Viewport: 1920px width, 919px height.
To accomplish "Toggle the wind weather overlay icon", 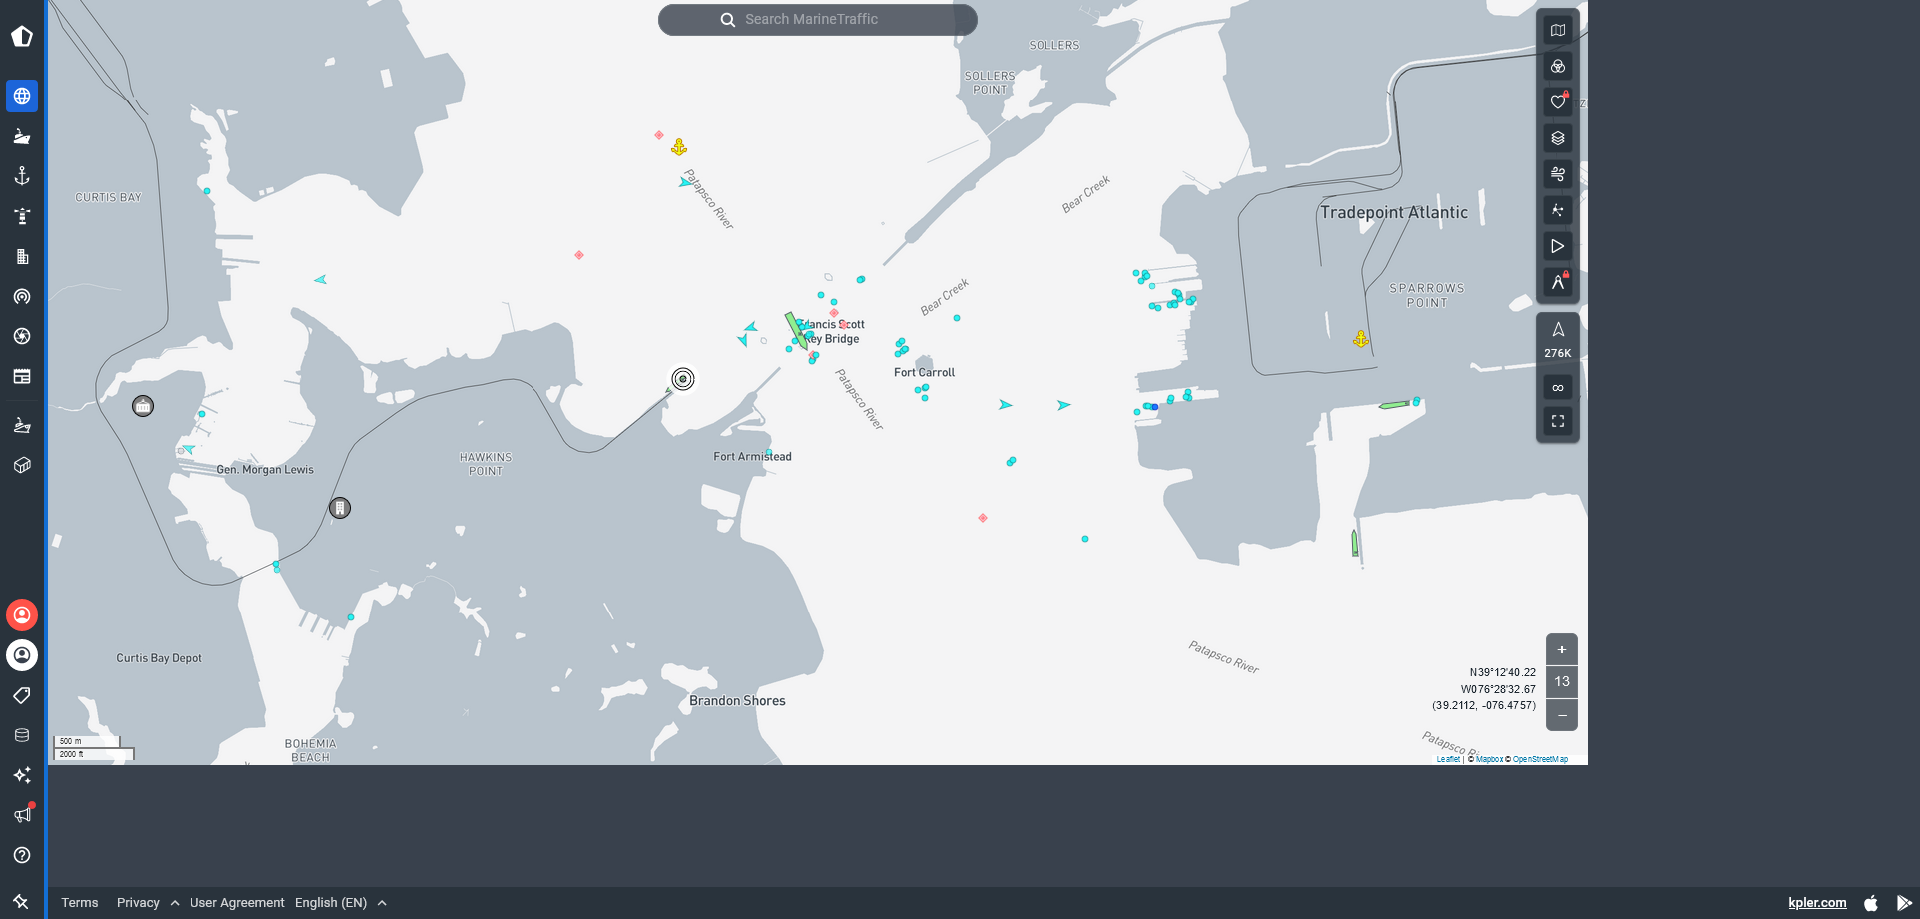I will (x=1558, y=174).
